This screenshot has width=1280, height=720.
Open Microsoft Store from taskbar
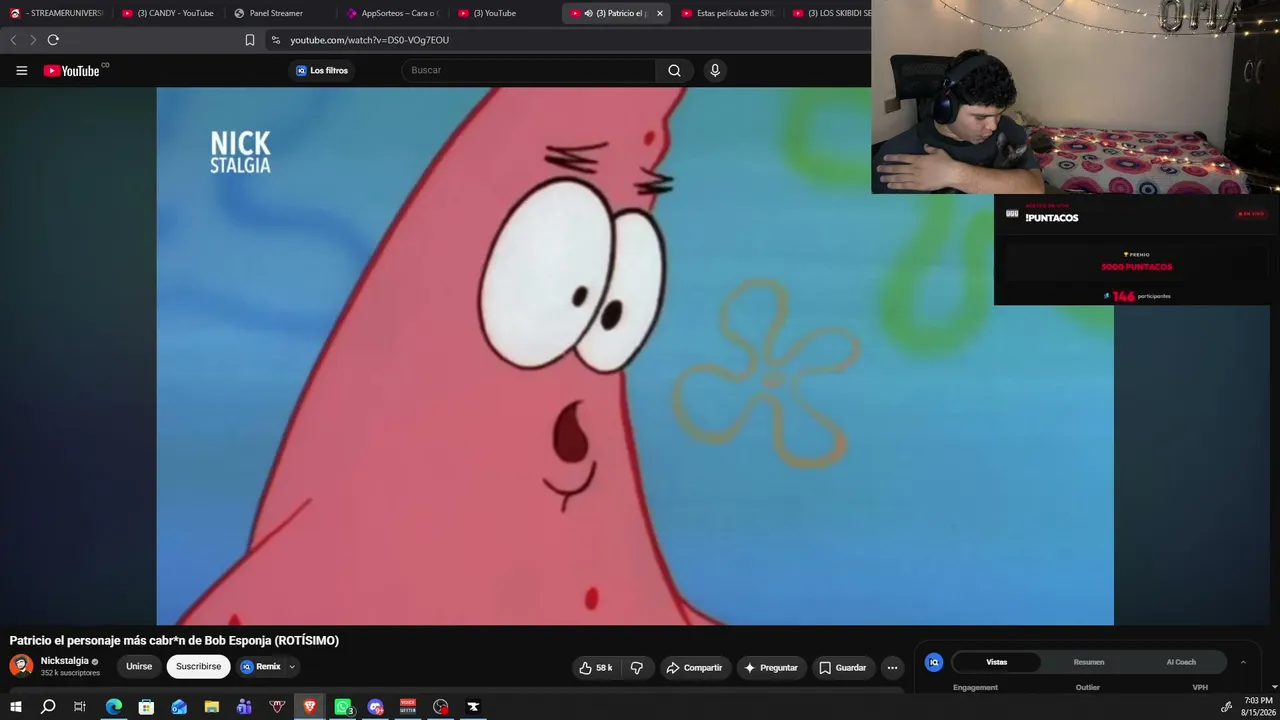pyautogui.click(x=146, y=707)
